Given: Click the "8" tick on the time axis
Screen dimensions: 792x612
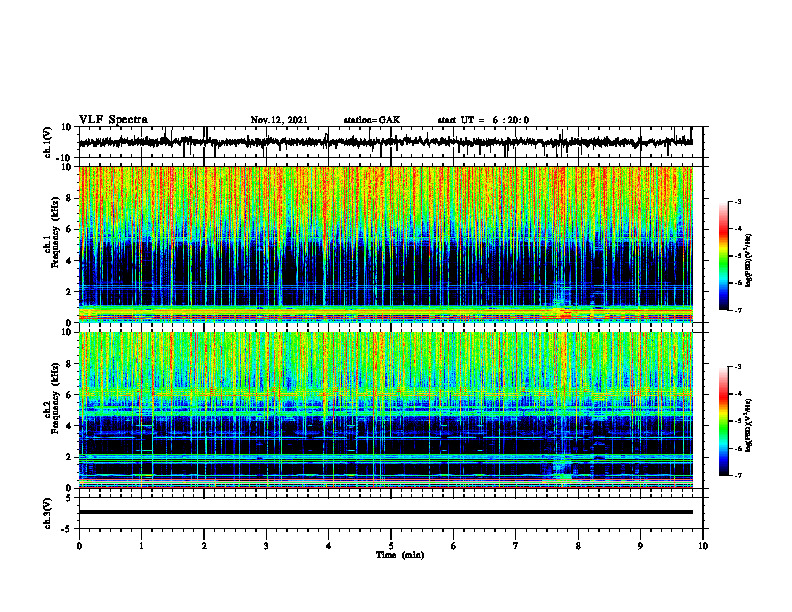Looking at the screenshot, I should point(578,546).
